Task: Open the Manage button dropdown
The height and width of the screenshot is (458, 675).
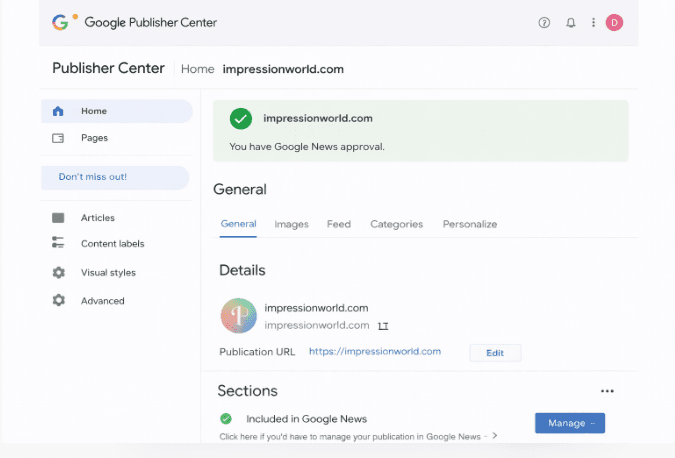Action: (x=570, y=423)
